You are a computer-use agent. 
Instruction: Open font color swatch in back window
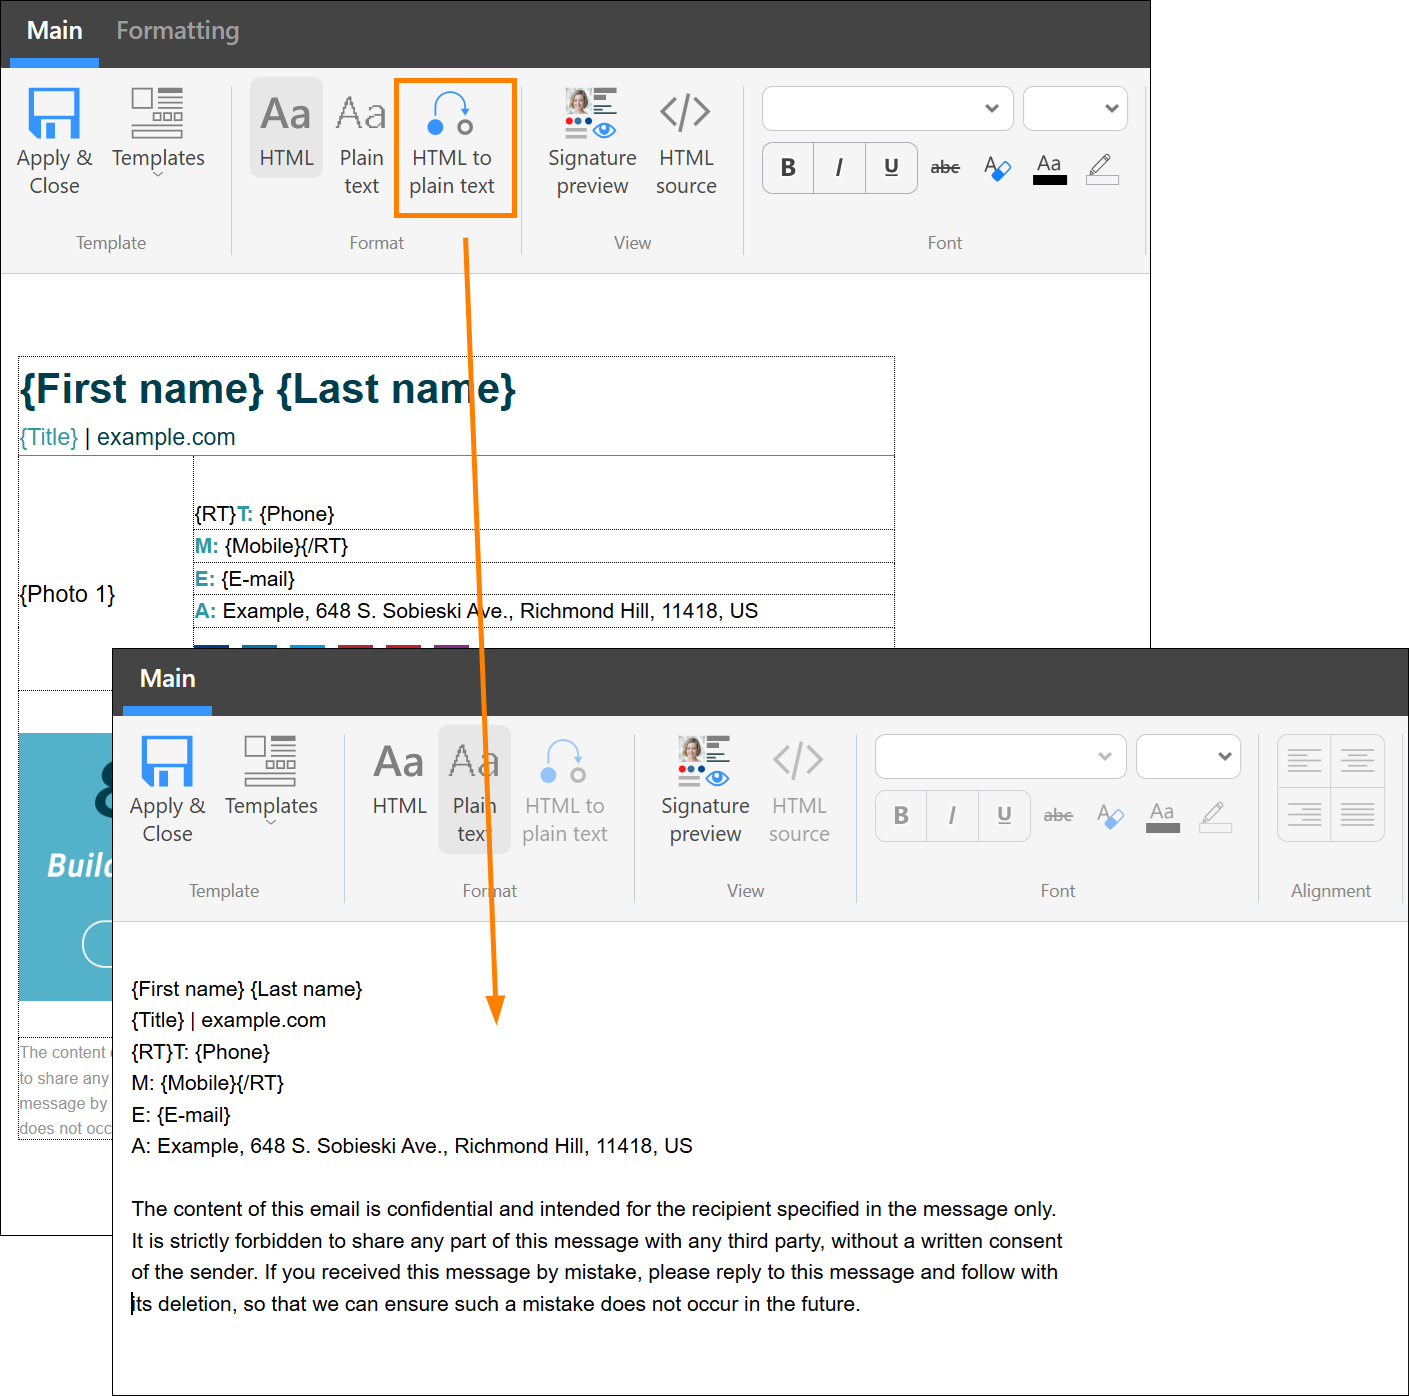coord(1049,167)
